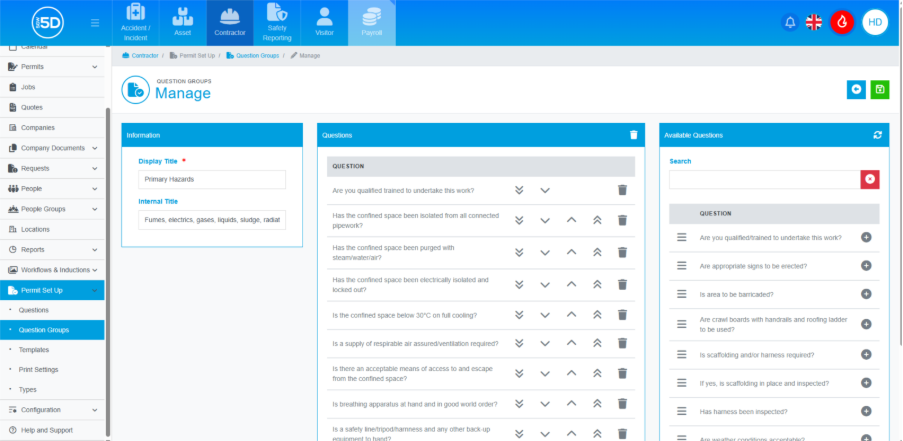Click the green save icon button
This screenshot has height=441, width=903.
tap(879, 90)
